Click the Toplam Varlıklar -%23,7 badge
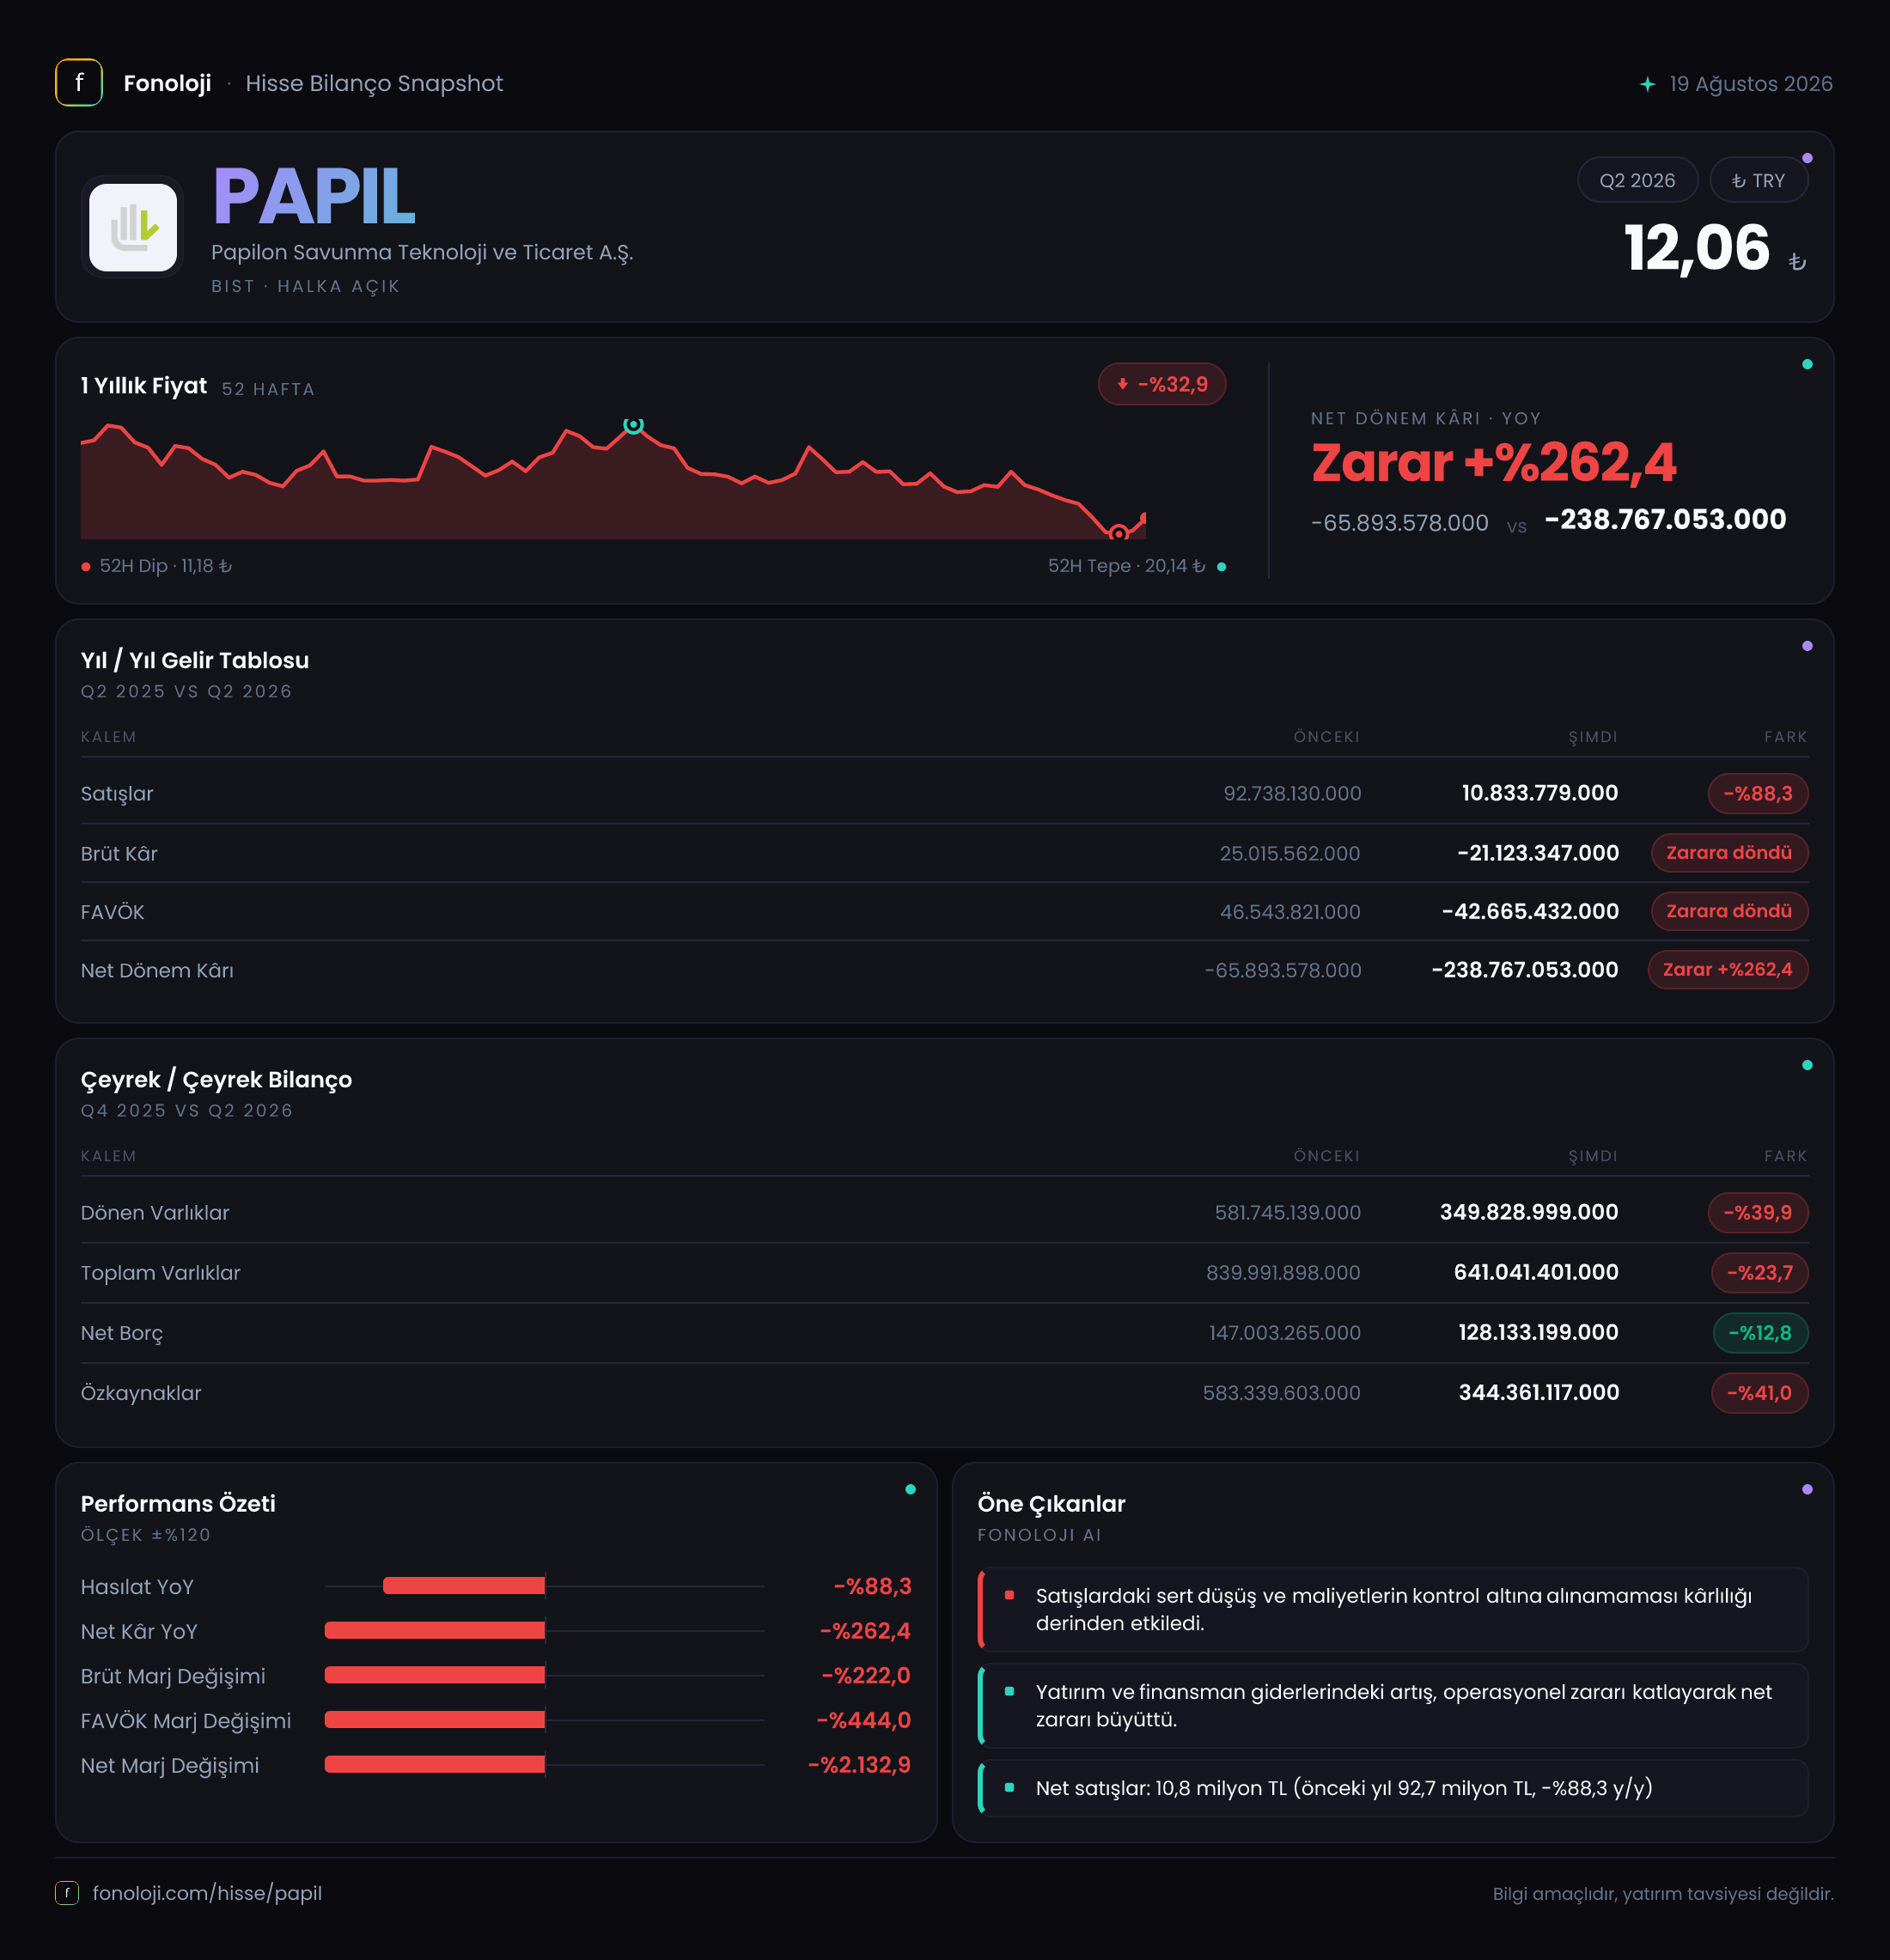The height and width of the screenshot is (1960, 1890). pyautogui.click(x=1760, y=1272)
